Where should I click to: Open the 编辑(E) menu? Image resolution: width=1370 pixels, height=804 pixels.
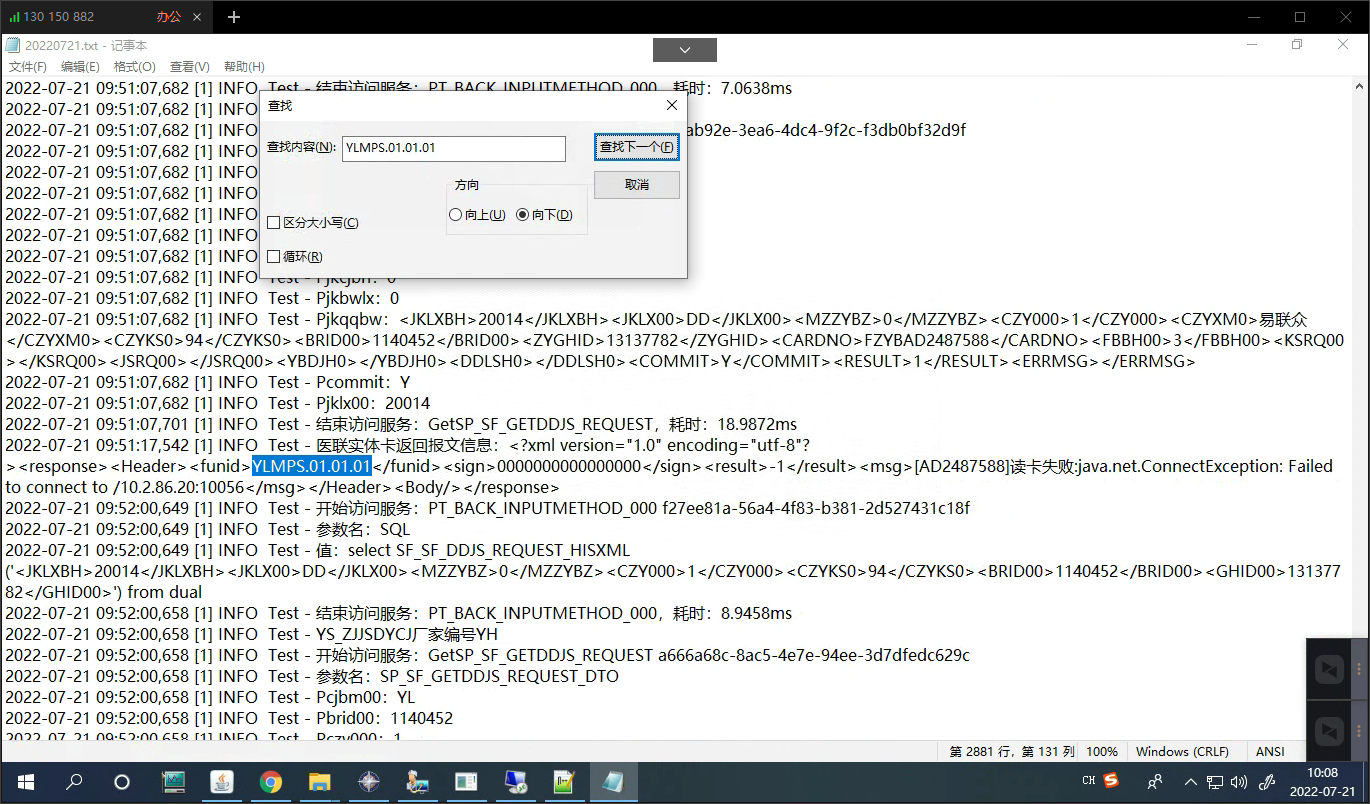click(x=80, y=67)
